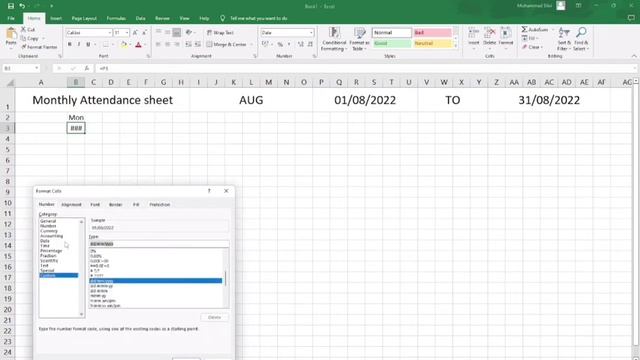Open the font name dropdown

coord(110,33)
